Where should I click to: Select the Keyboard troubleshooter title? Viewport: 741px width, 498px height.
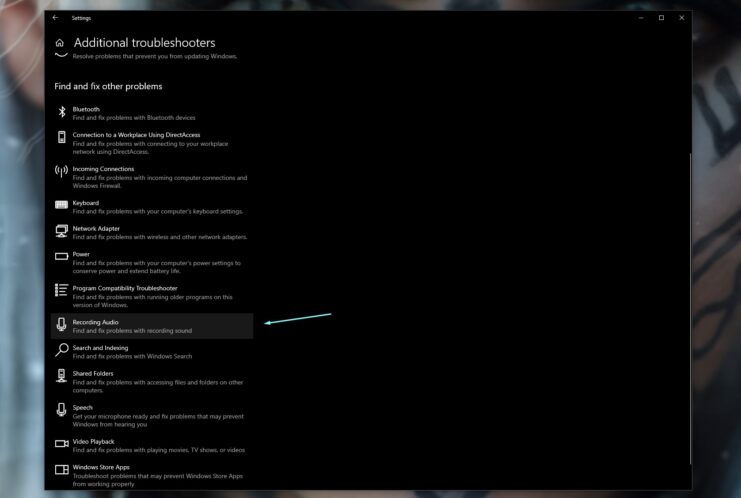pyautogui.click(x=86, y=203)
